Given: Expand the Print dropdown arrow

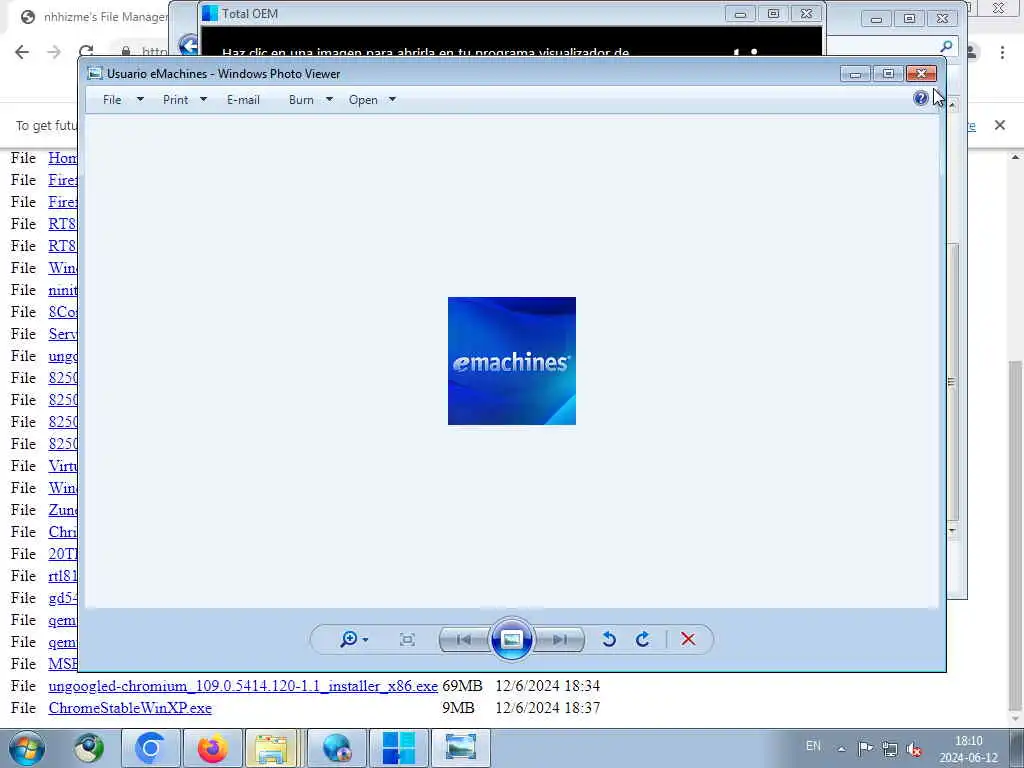Looking at the screenshot, I should [203, 100].
